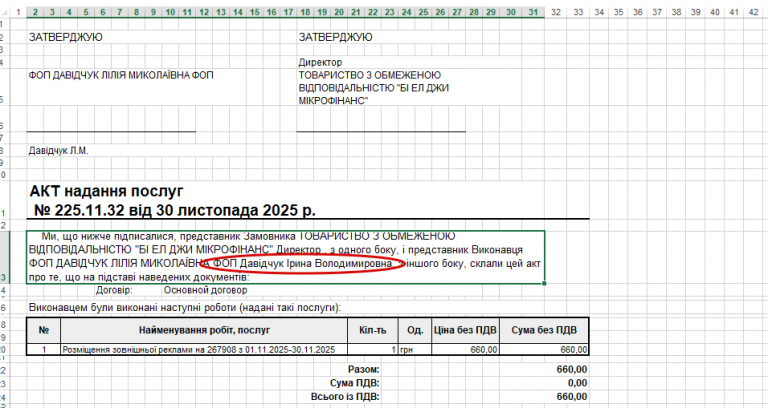This screenshot has height=408, width=768.
Task: Select column 37 header
Action: pos(657,12)
